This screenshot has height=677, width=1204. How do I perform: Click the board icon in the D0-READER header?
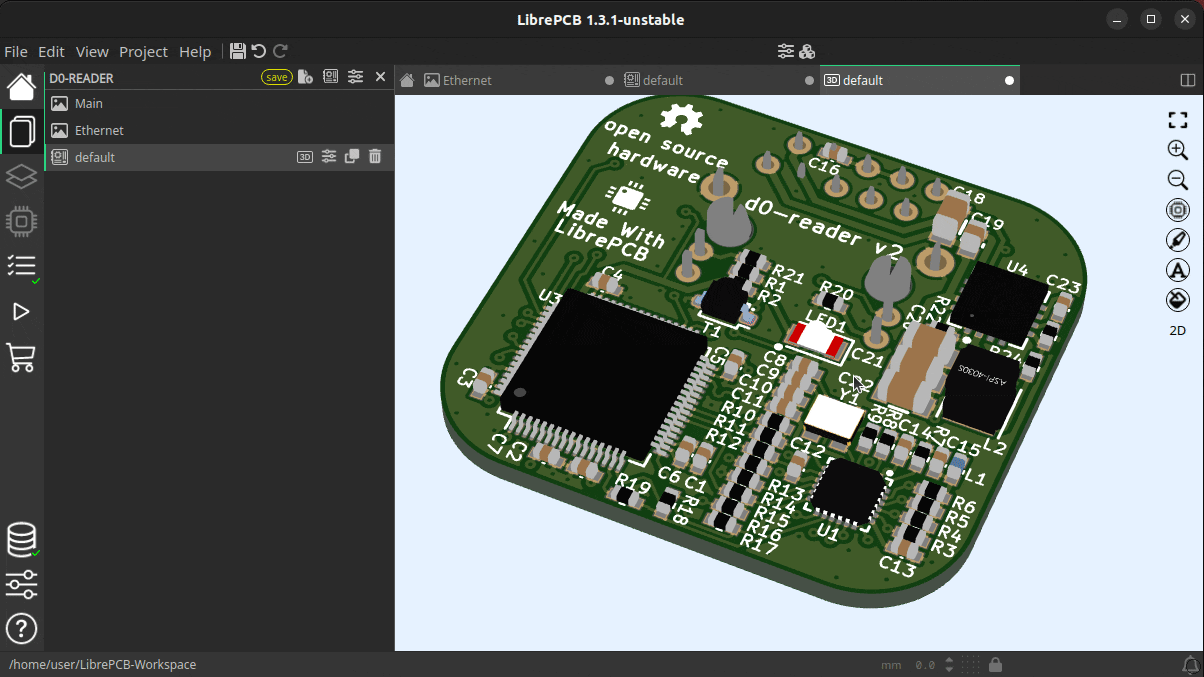(331, 77)
